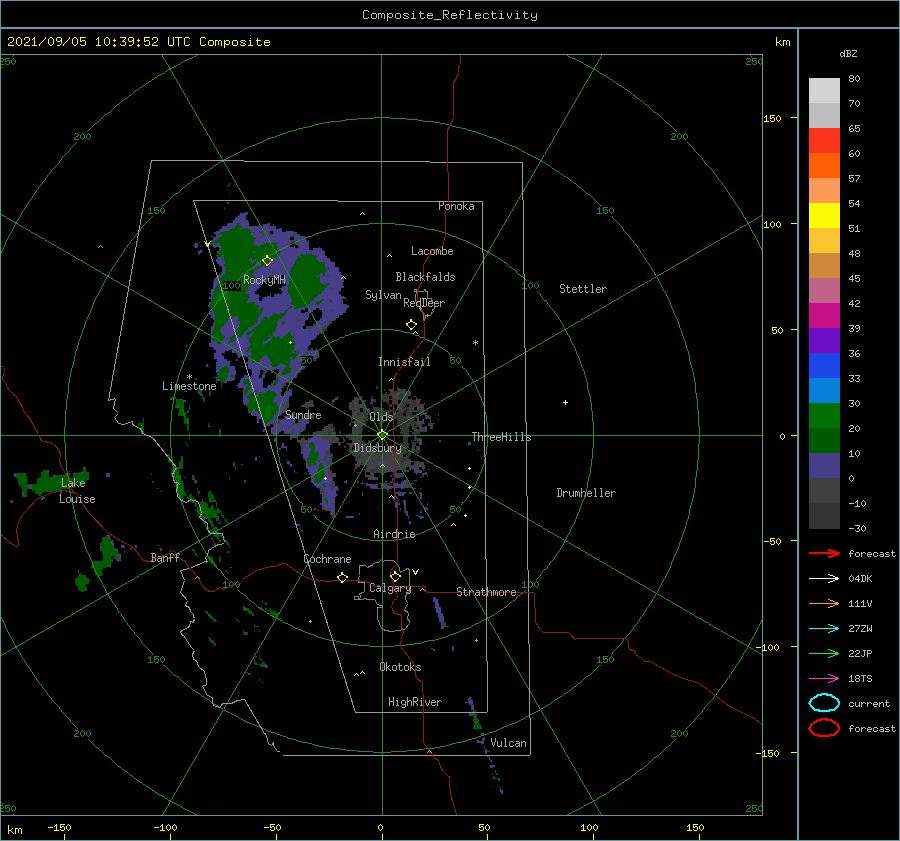This screenshot has height=841, width=900.
Task: Click the Ponoka town label
Action: coord(456,206)
